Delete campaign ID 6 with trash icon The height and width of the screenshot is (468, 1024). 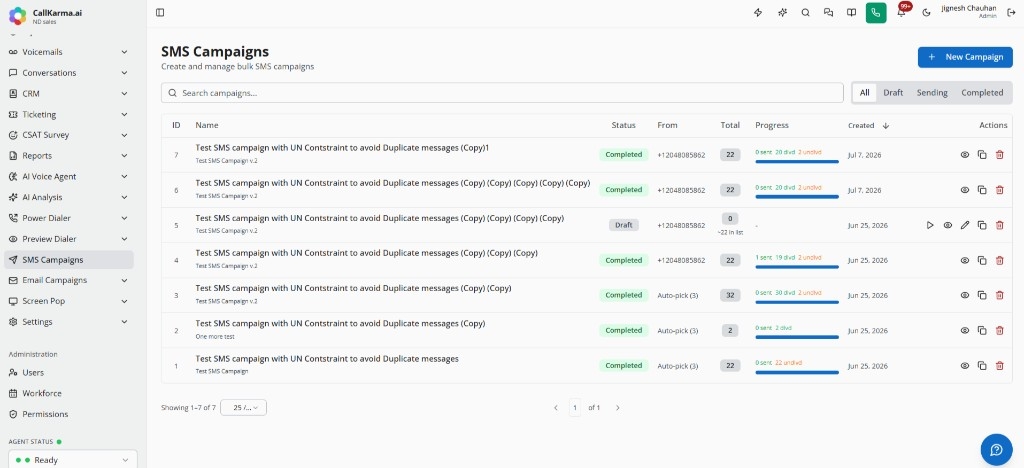point(999,190)
